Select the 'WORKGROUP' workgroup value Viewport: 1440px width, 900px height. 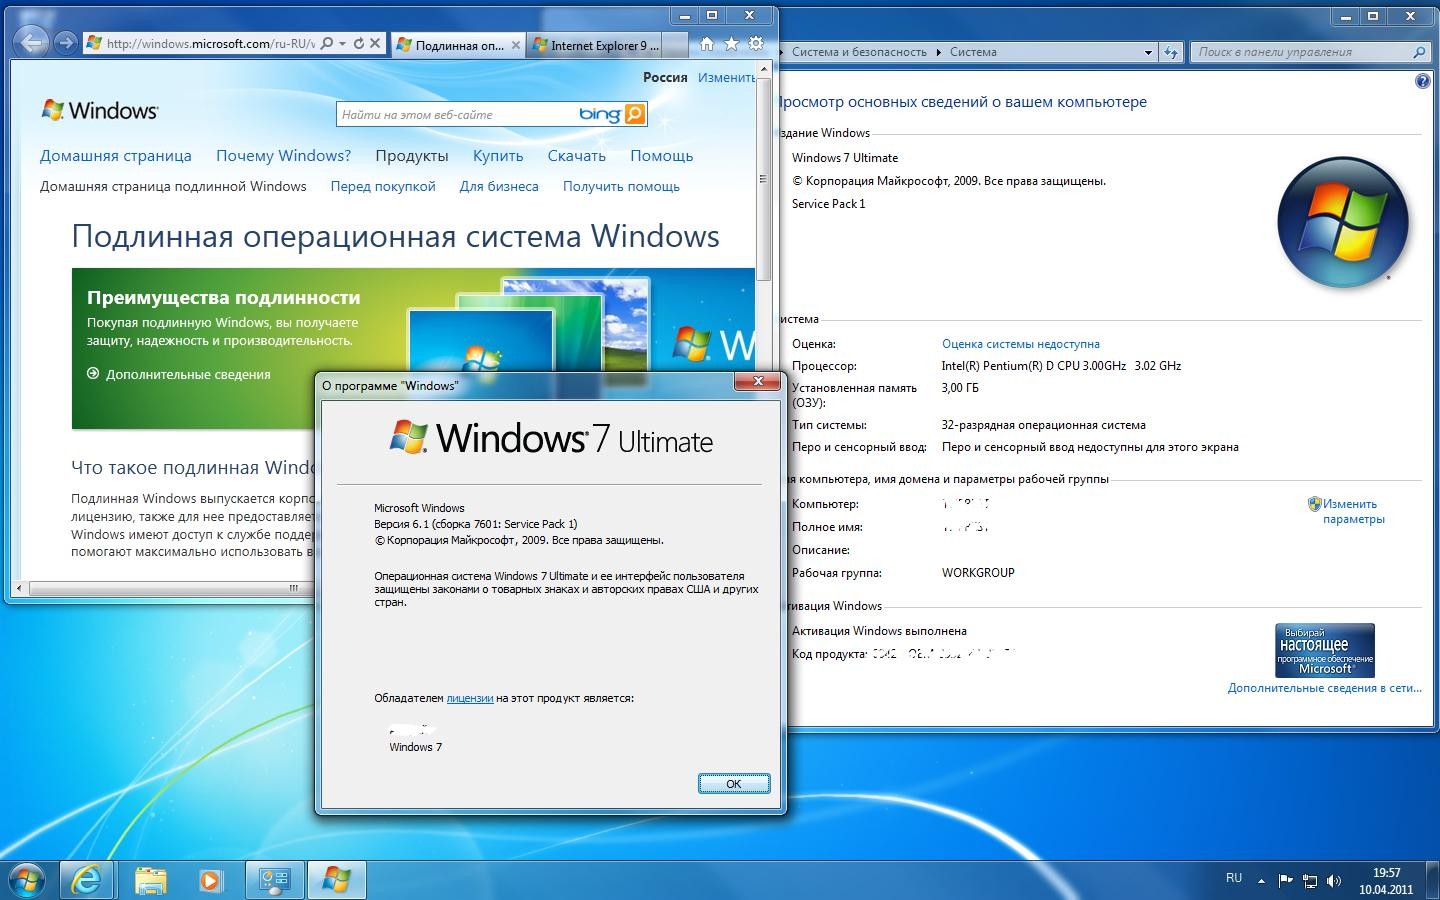tap(978, 573)
